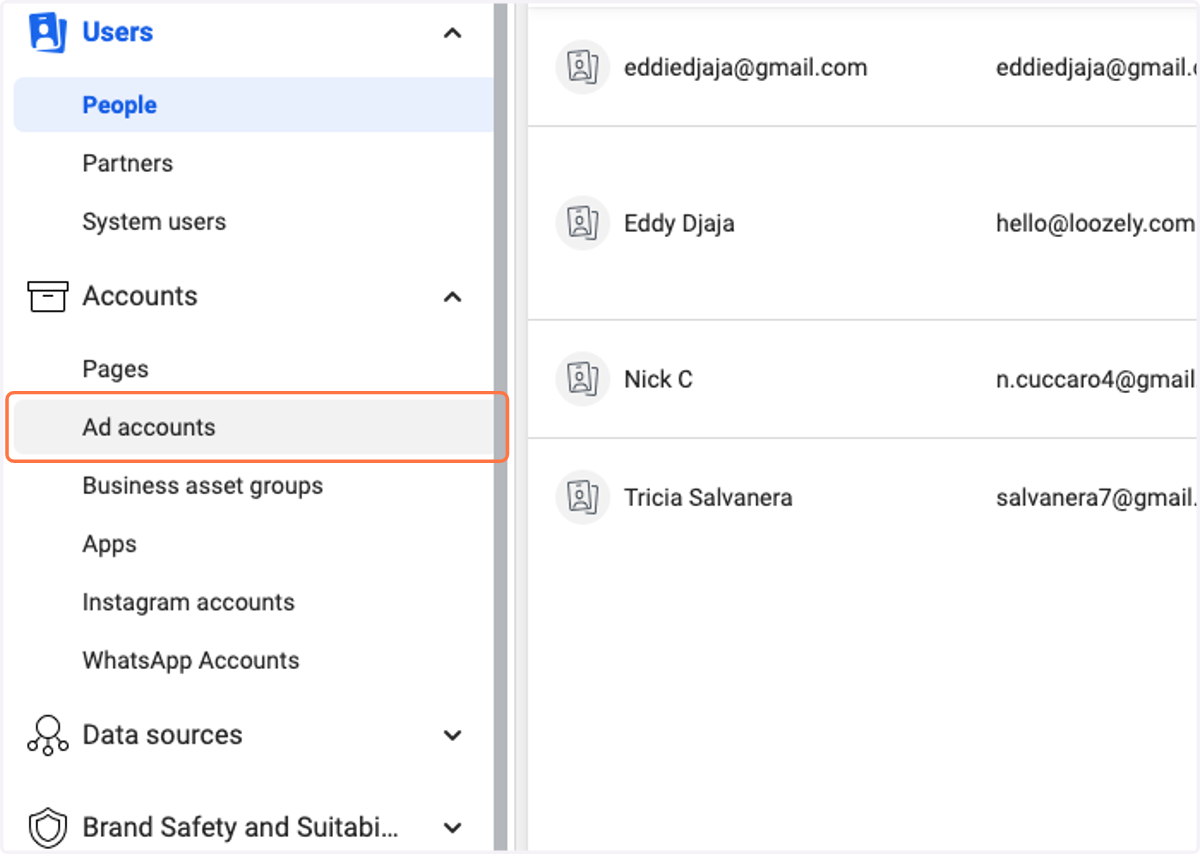The height and width of the screenshot is (854, 1200).
Task: Click the Data sources node icon
Action: coord(48,735)
